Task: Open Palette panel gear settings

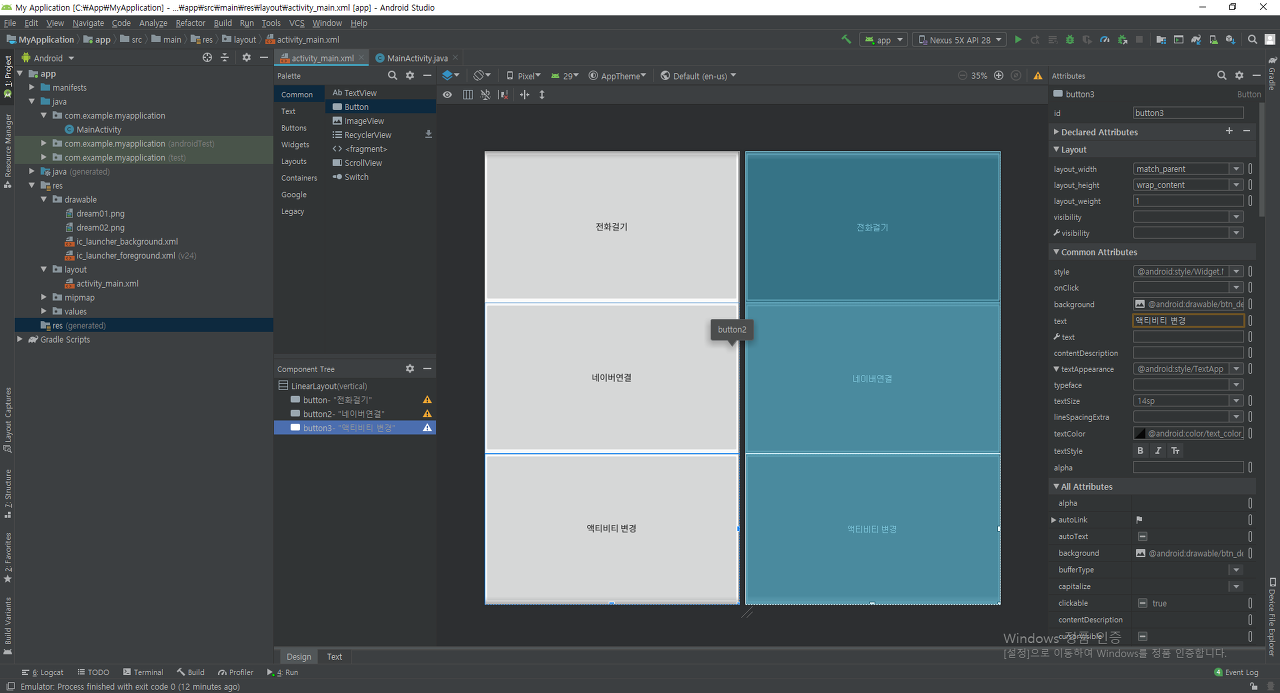Action: tap(410, 76)
